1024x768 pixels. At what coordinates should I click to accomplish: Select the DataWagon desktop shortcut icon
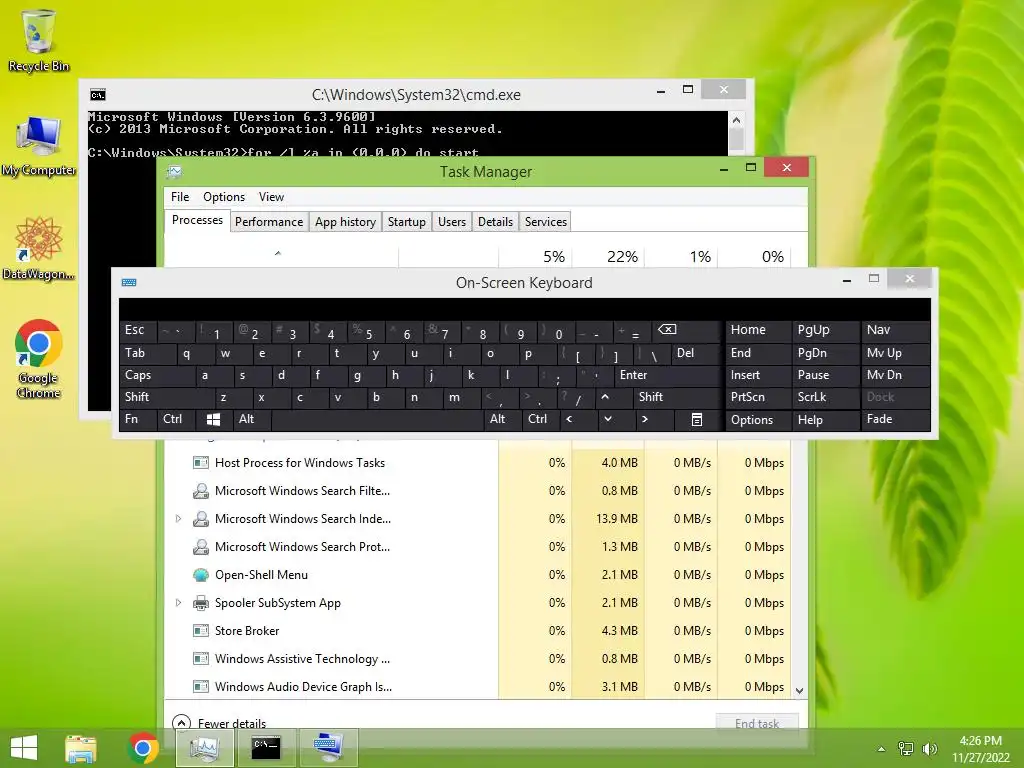pyautogui.click(x=39, y=249)
